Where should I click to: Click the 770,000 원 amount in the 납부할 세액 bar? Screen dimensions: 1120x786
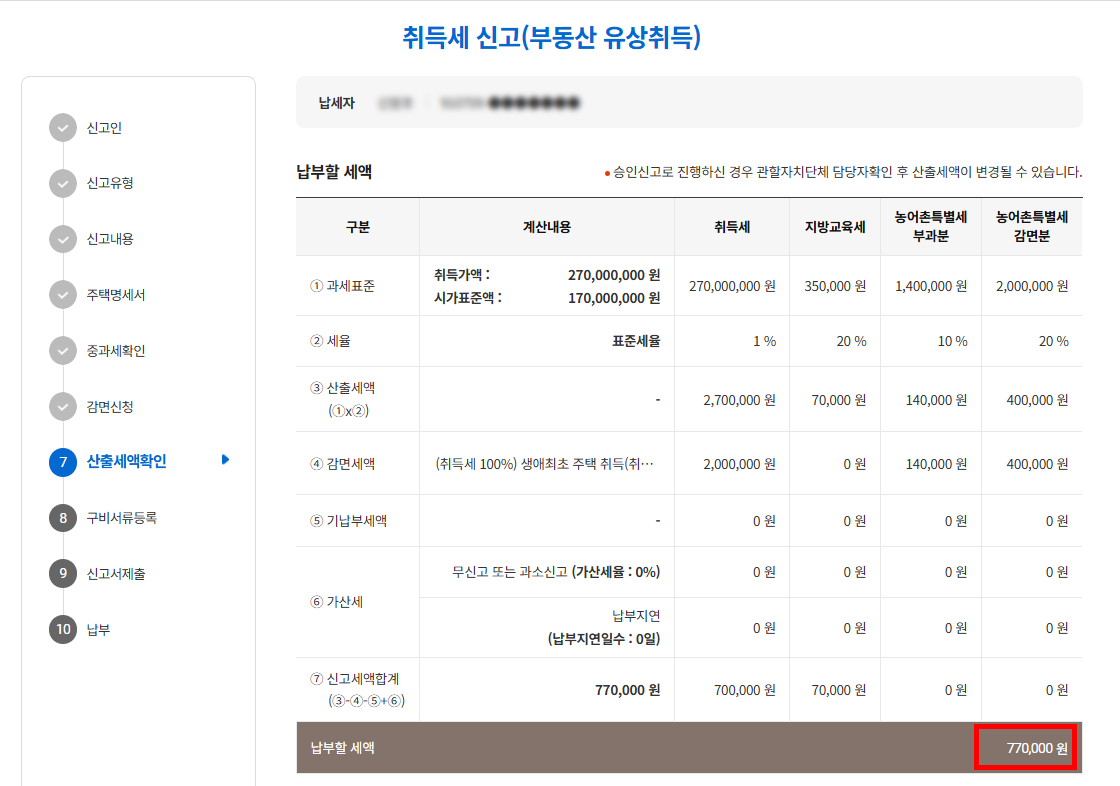(x=1024, y=748)
